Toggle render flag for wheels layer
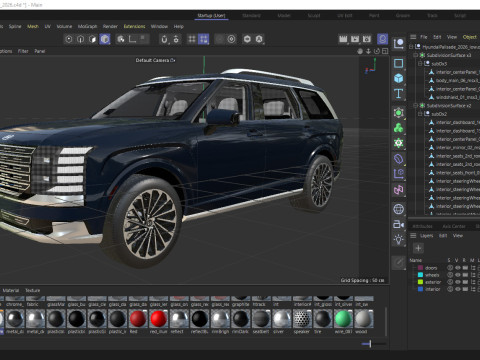Image resolution: width=480 pixels, height=360 pixels. [465, 275]
